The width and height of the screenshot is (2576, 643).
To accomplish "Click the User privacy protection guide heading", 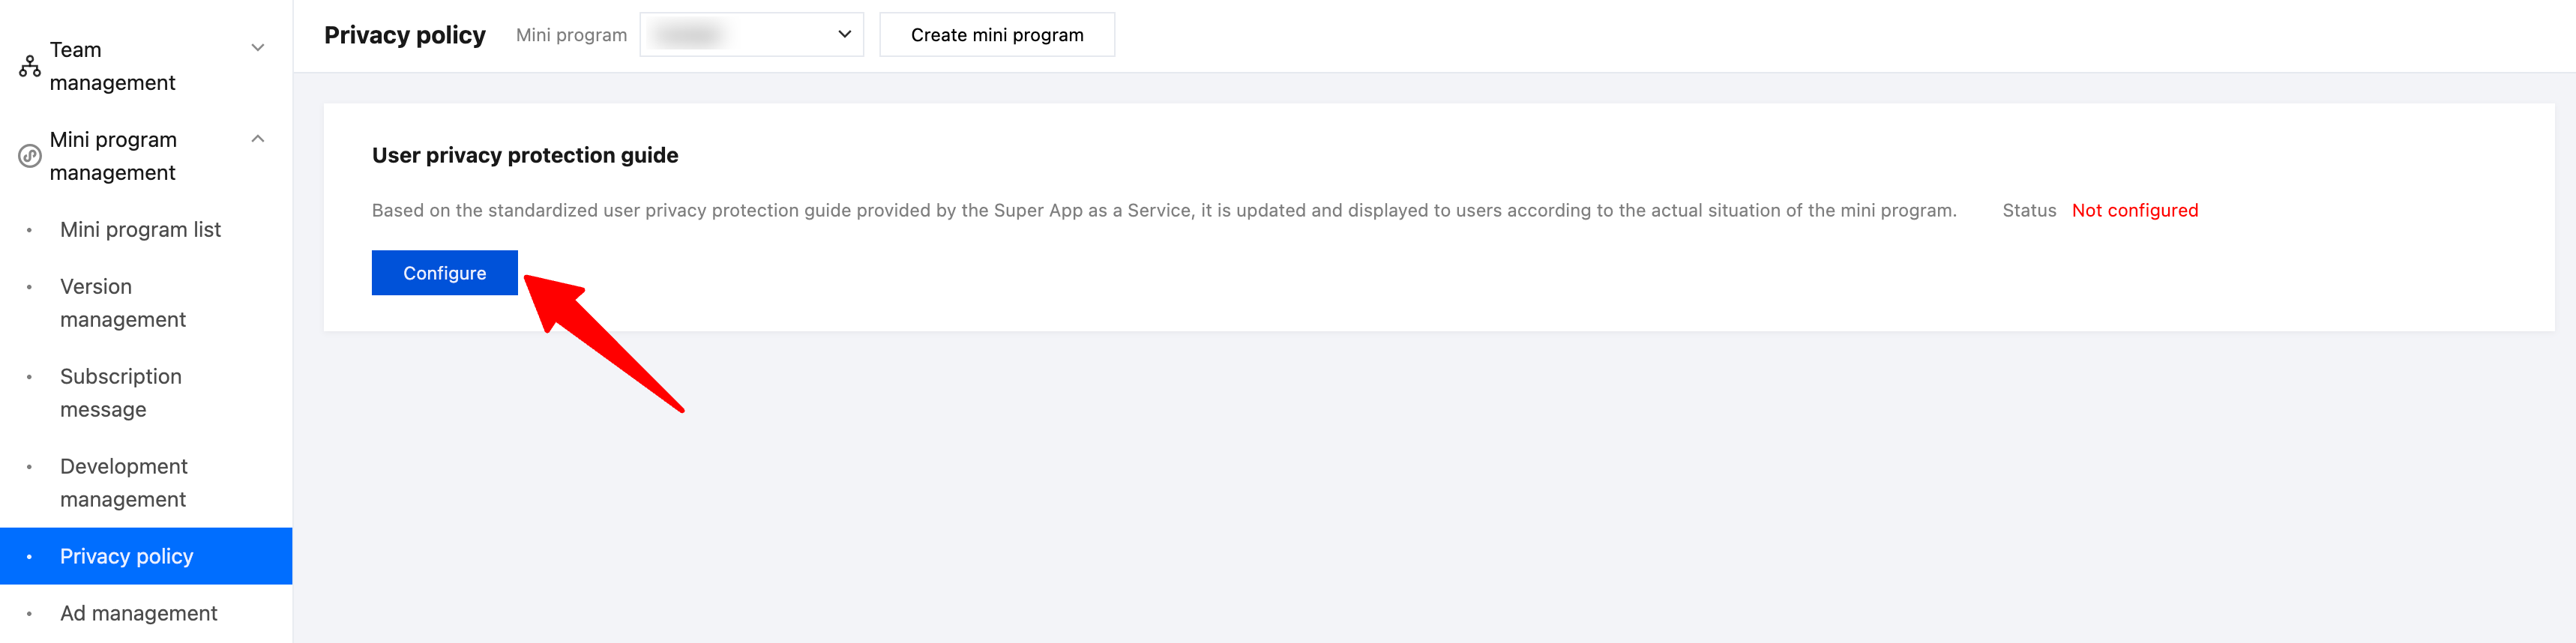I will point(525,155).
